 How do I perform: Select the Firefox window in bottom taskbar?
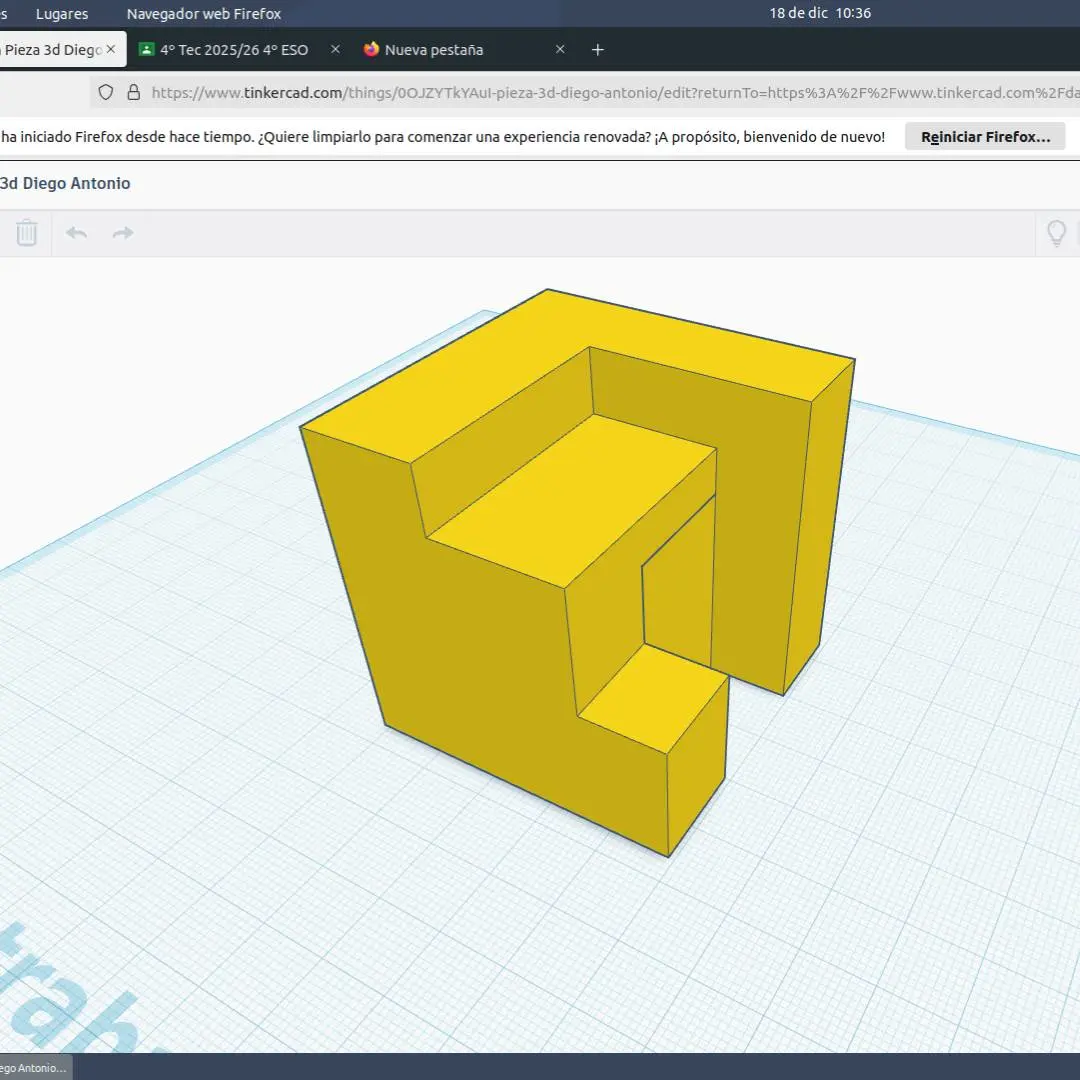pyautogui.click(x=34, y=1068)
